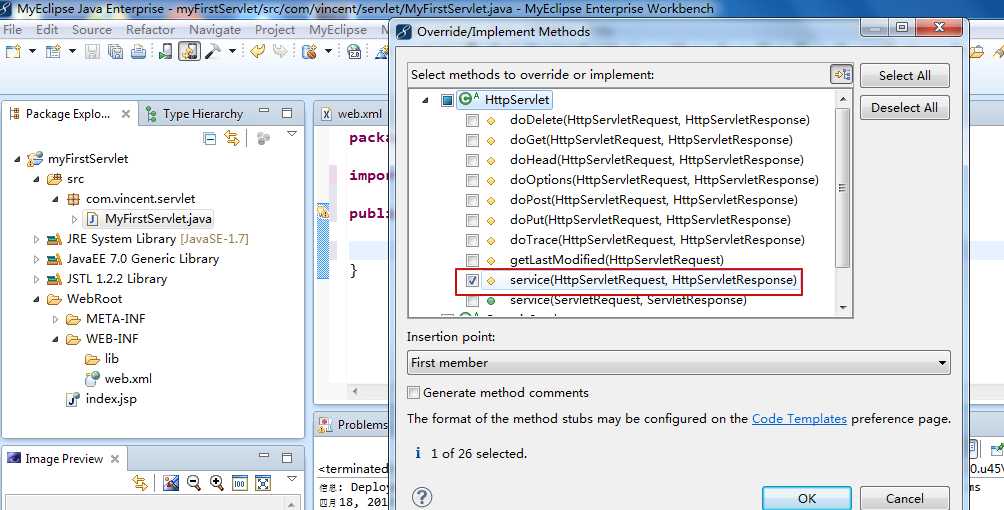This screenshot has height=510, width=1004.
Task: Click Link with Editor in Package Explorer
Action: click(x=232, y=138)
